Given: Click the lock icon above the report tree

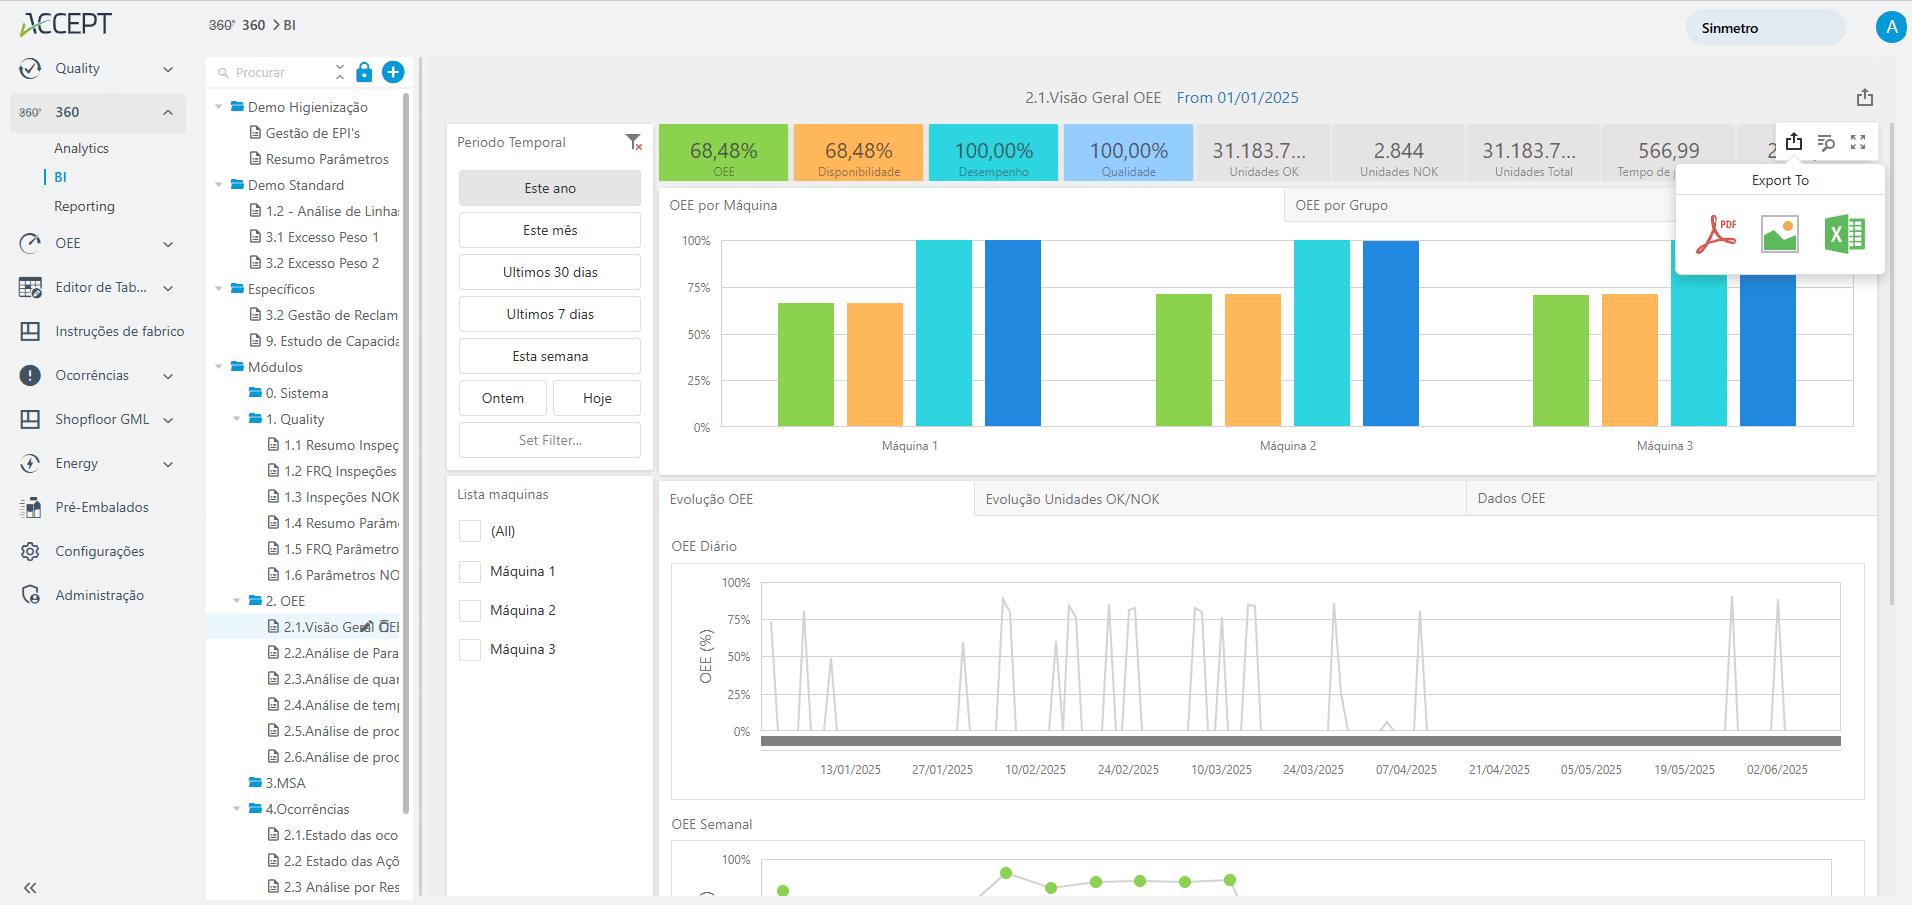Looking at the screenshot, I should (364, 72).
